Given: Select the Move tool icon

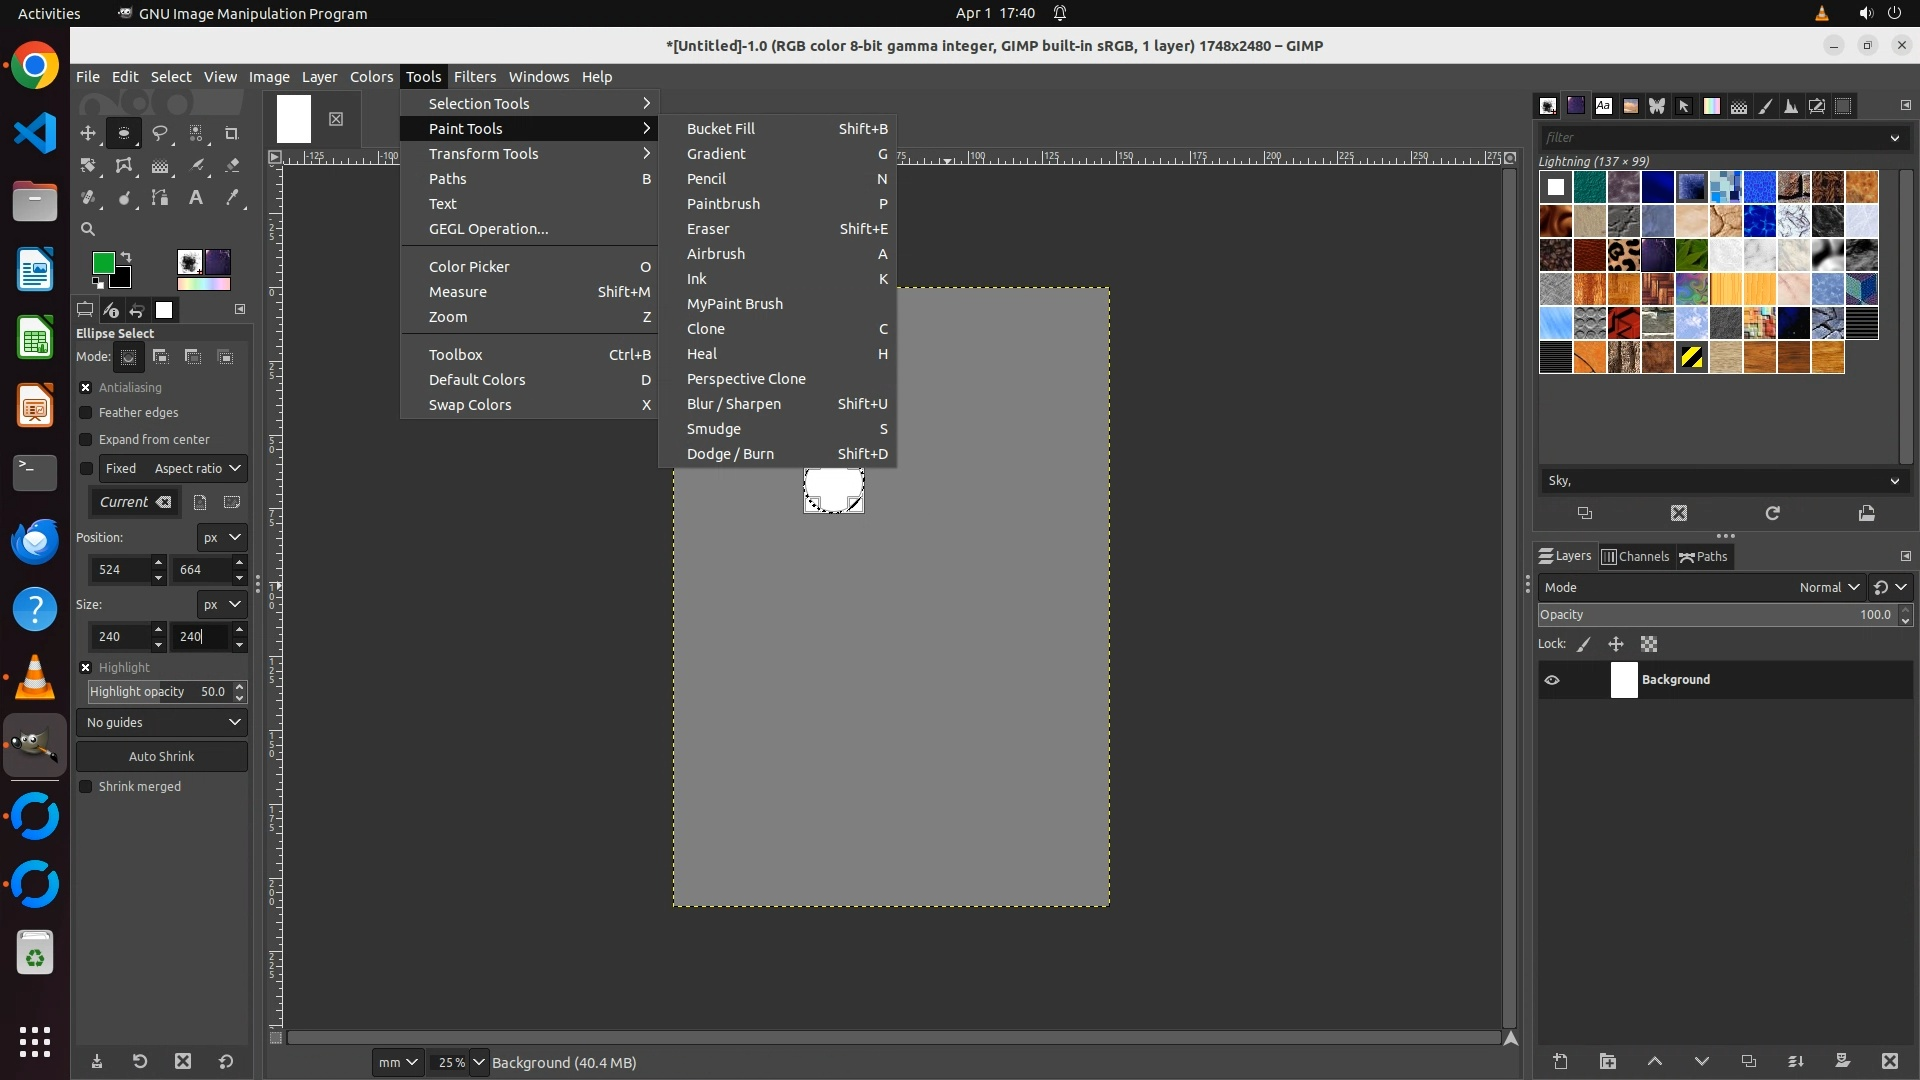Looking at the screenshot, I should click(88, 133).
